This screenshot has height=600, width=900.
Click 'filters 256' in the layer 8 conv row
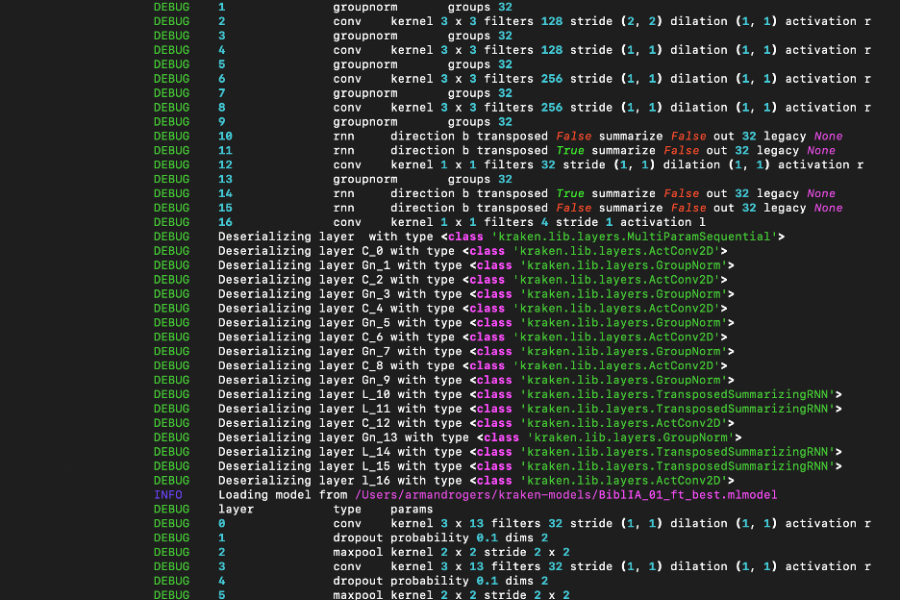pyautogui.click(x=523, y=107)
